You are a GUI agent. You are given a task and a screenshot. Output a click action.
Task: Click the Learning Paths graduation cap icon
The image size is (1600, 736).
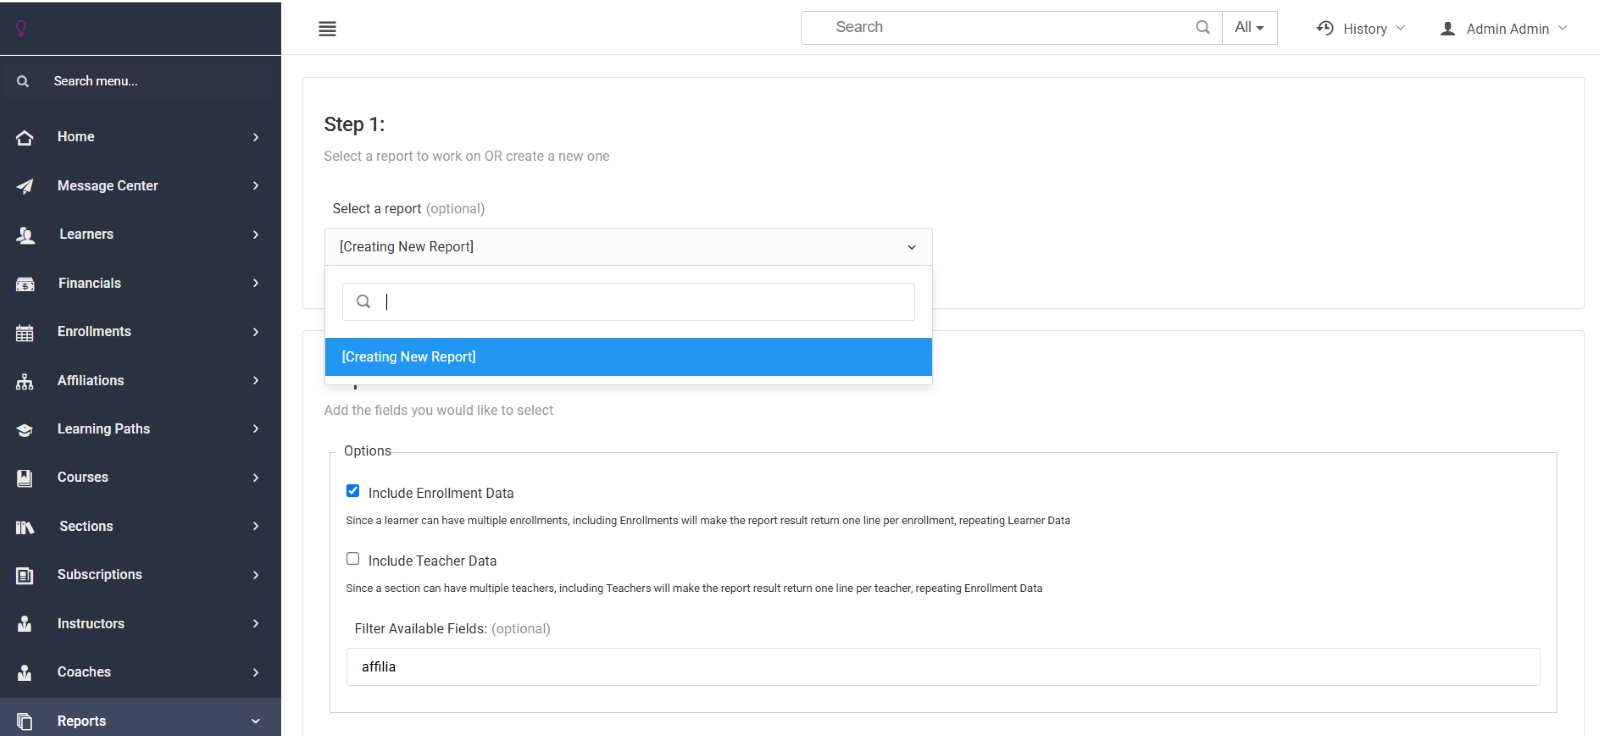(25, 430)
